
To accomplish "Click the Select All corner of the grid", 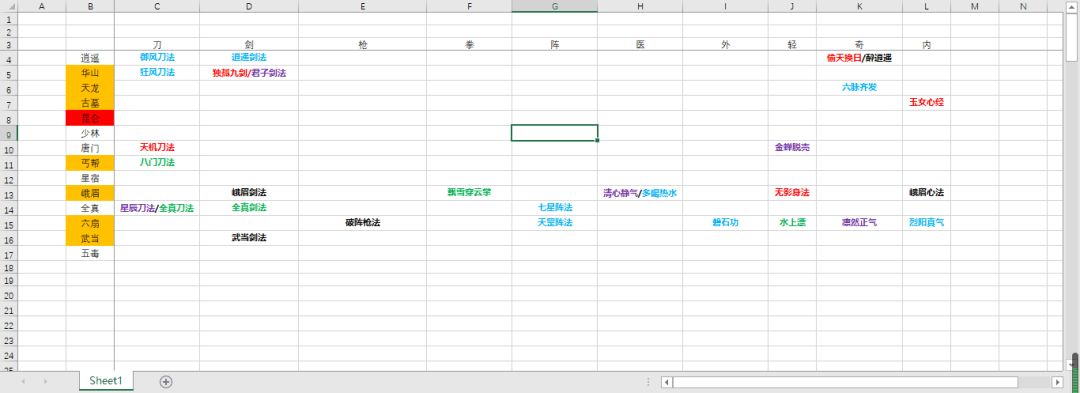I will (x=8, y=6).
